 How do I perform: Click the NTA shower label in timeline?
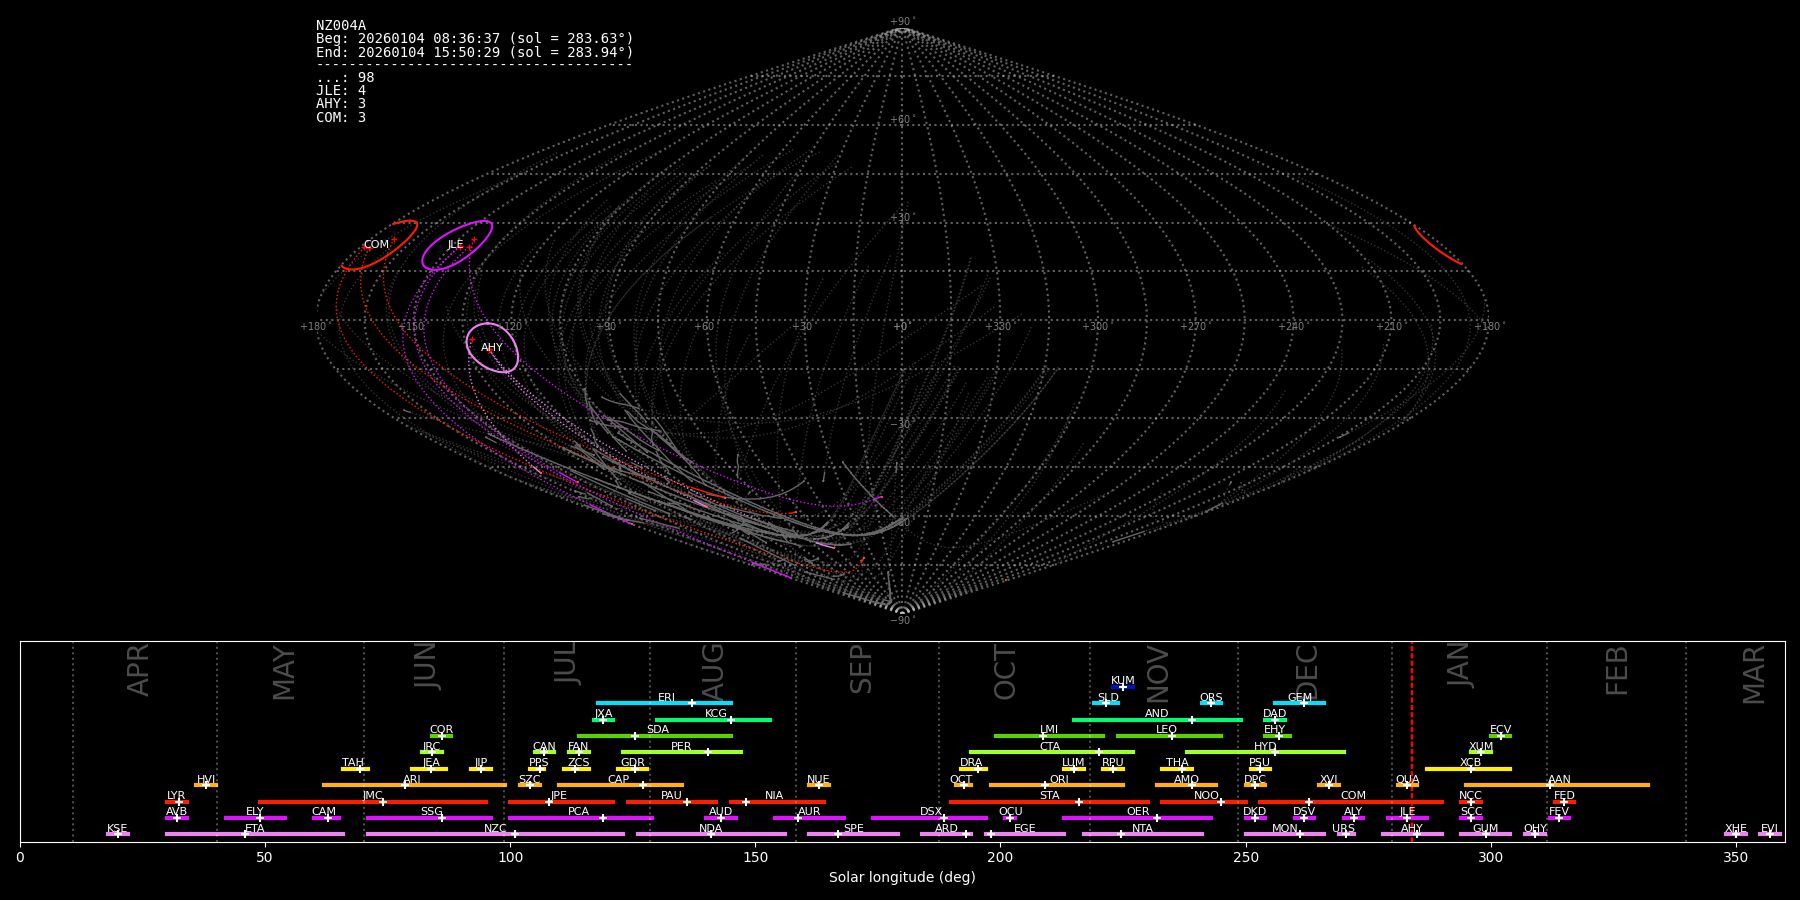pyautogui.click(x=1142, y=829)
